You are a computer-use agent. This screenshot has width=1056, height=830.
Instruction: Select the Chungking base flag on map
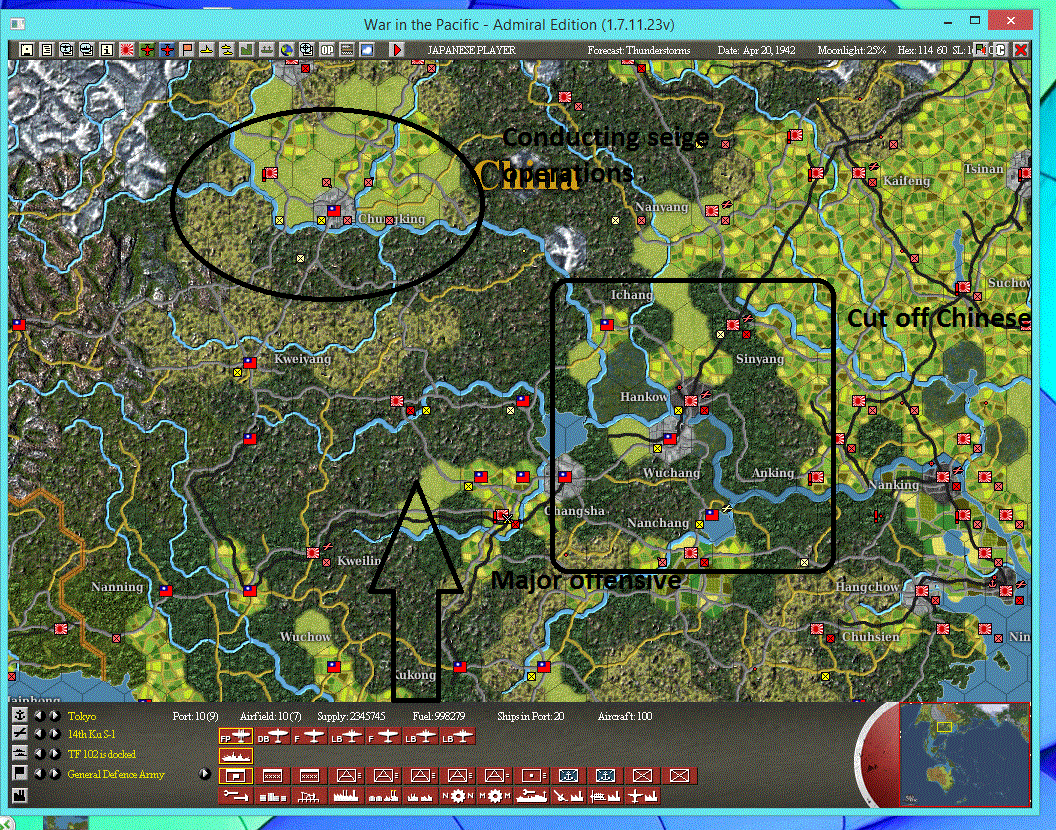(x=334, y=210)
